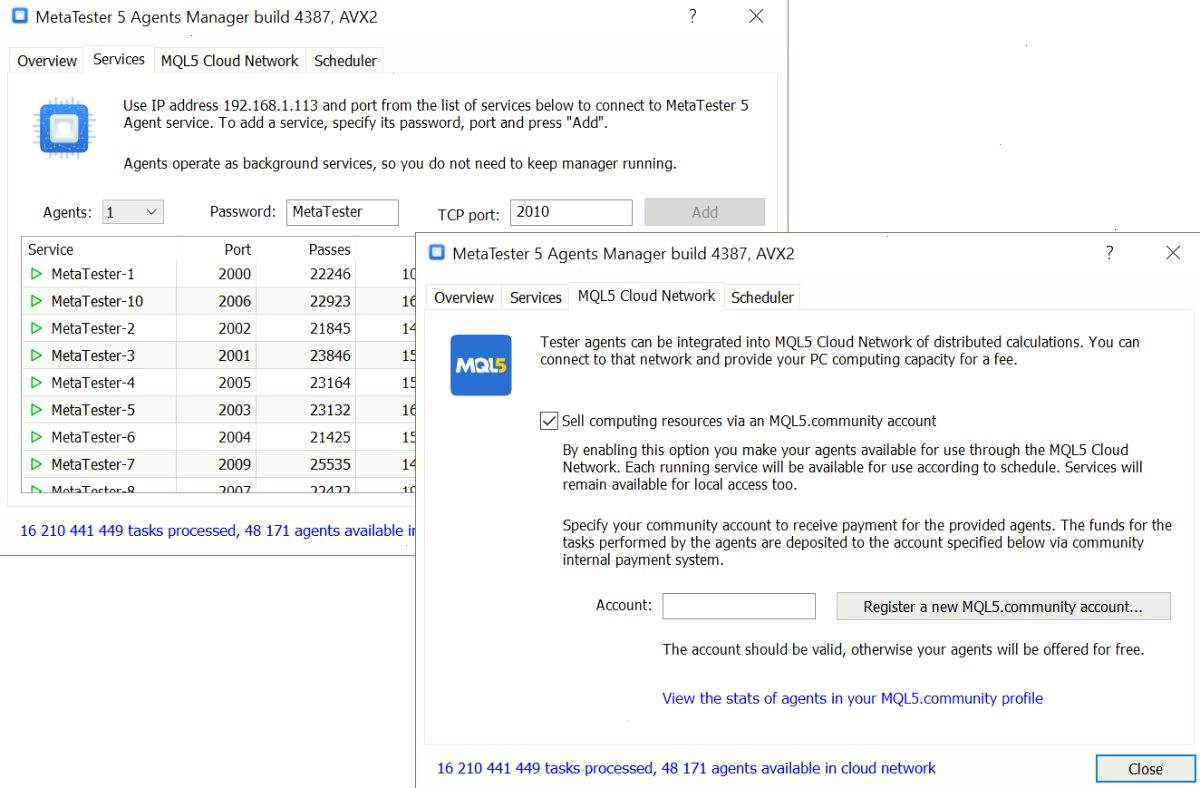Open the Scheduler tab in the back Services window
Screen dimensions: 1200x788
(345, 61)
